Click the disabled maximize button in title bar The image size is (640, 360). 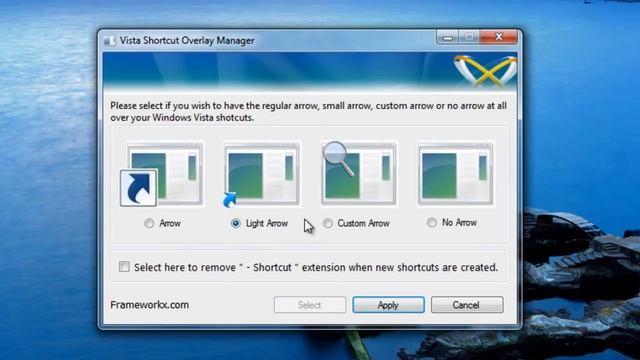[x=469, y=37]
